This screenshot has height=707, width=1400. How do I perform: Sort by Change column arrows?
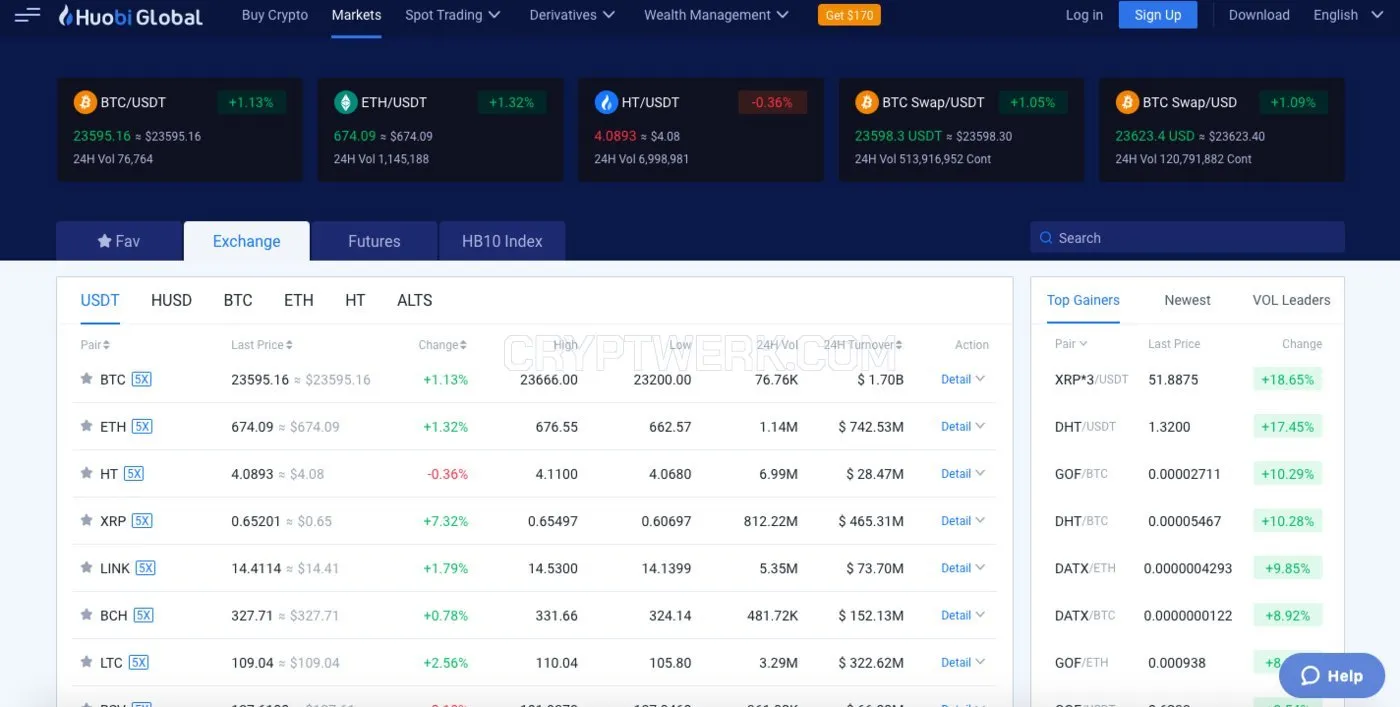[x=463, y=345]
